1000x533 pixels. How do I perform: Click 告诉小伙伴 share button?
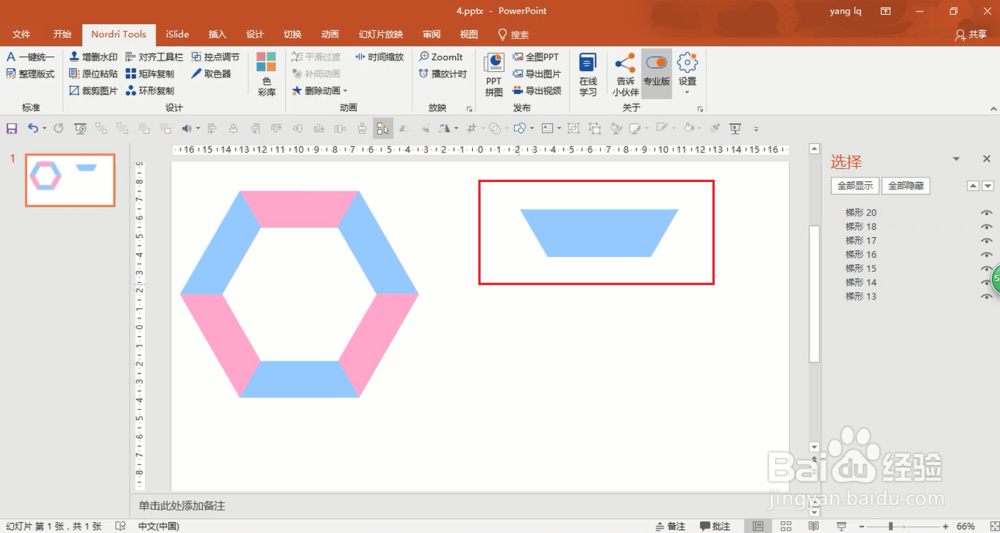[x=625, y=74]
